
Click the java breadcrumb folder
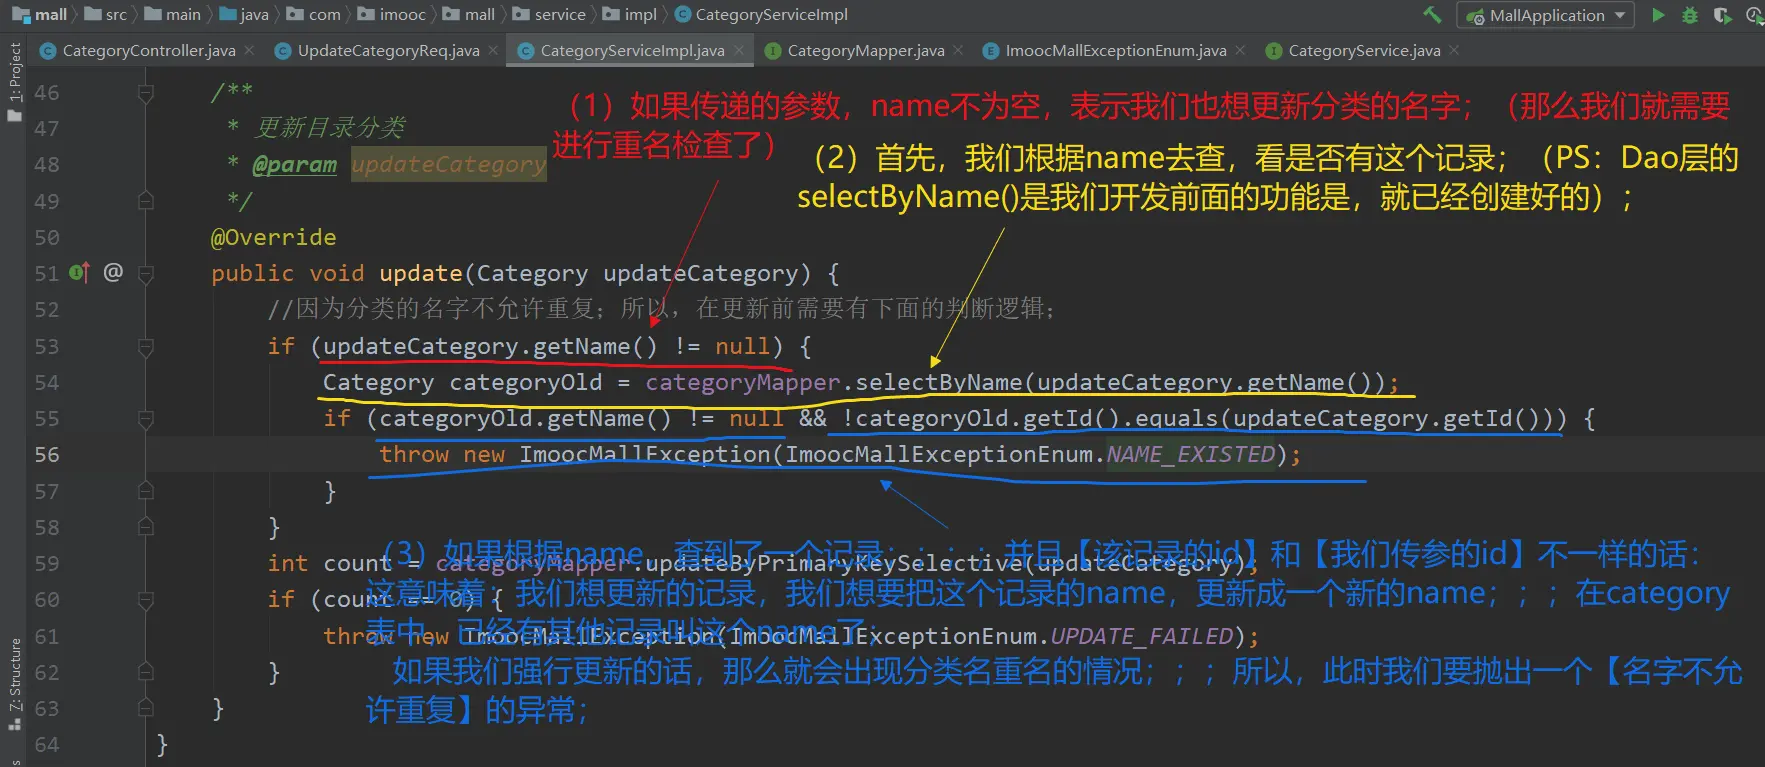(x=244, y=15)
